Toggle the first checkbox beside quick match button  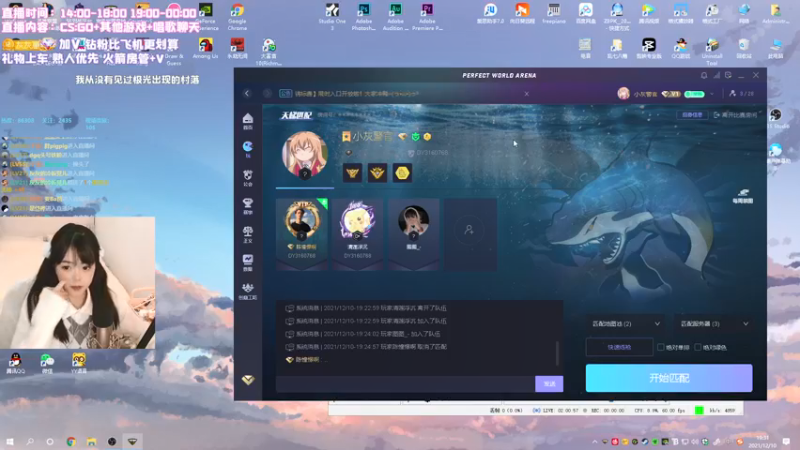[x=661, y=347]
